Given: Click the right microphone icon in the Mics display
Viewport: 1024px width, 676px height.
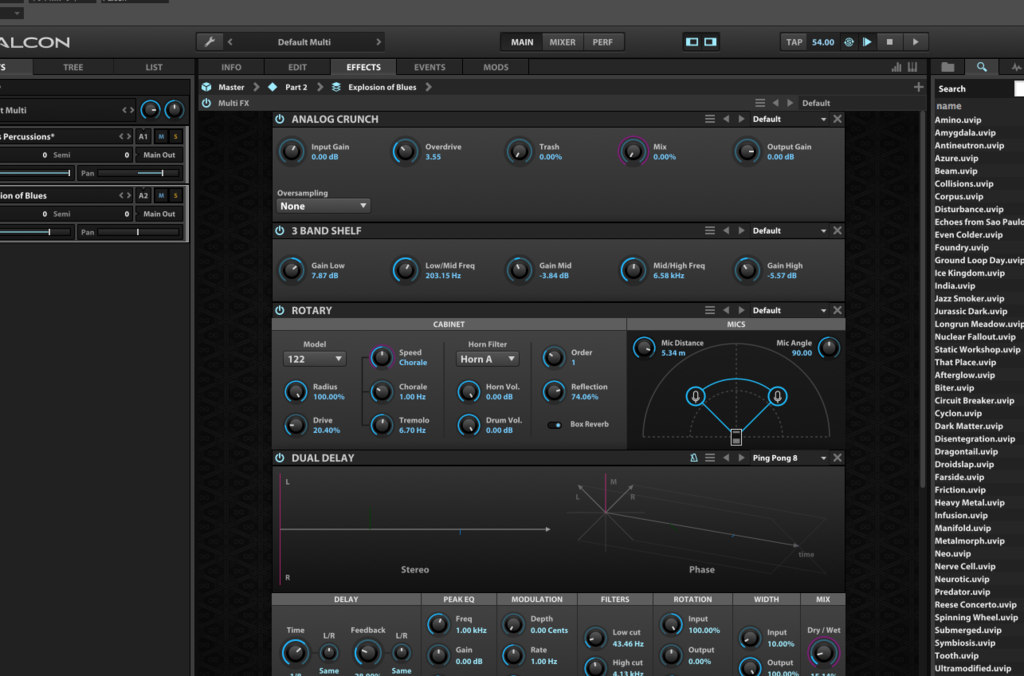Looking at the screenshot, I should (777, 396).
